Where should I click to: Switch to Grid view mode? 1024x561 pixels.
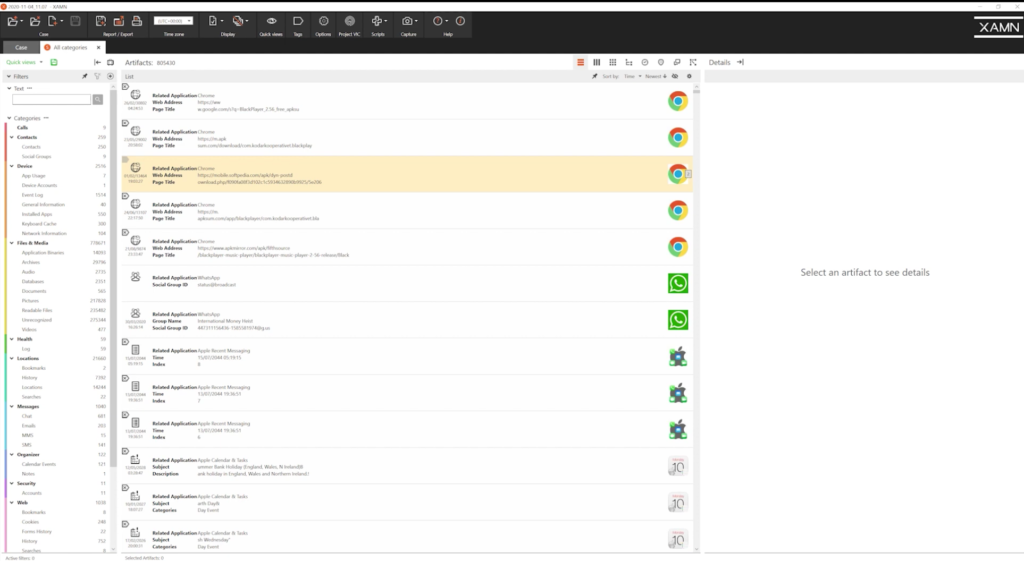pyautogui.click(x=613, y=62)
